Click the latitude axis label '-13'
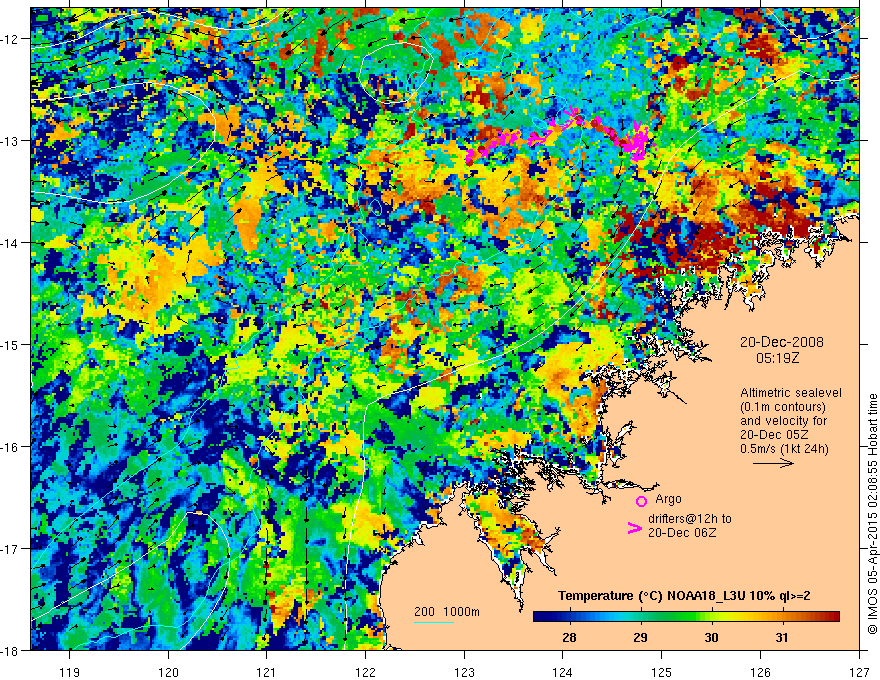 [x=11, y=140]
